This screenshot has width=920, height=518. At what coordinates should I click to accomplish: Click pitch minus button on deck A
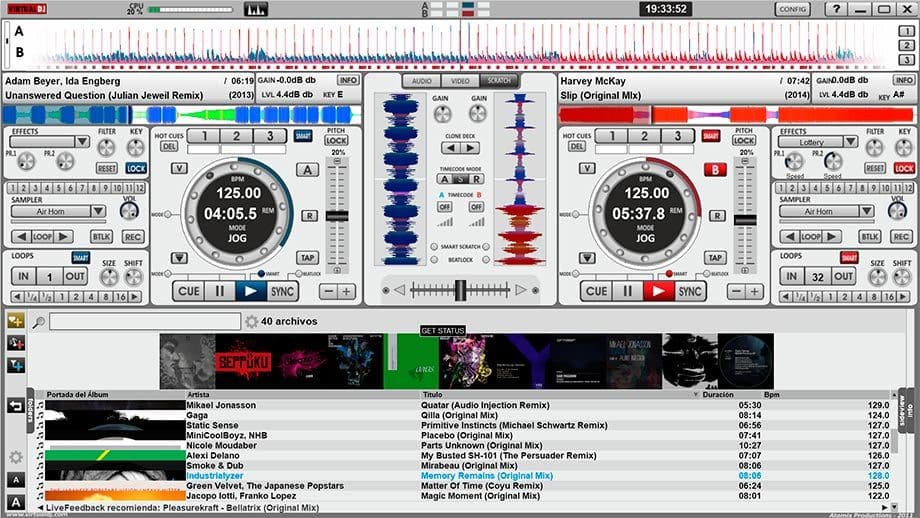point(329,292)
